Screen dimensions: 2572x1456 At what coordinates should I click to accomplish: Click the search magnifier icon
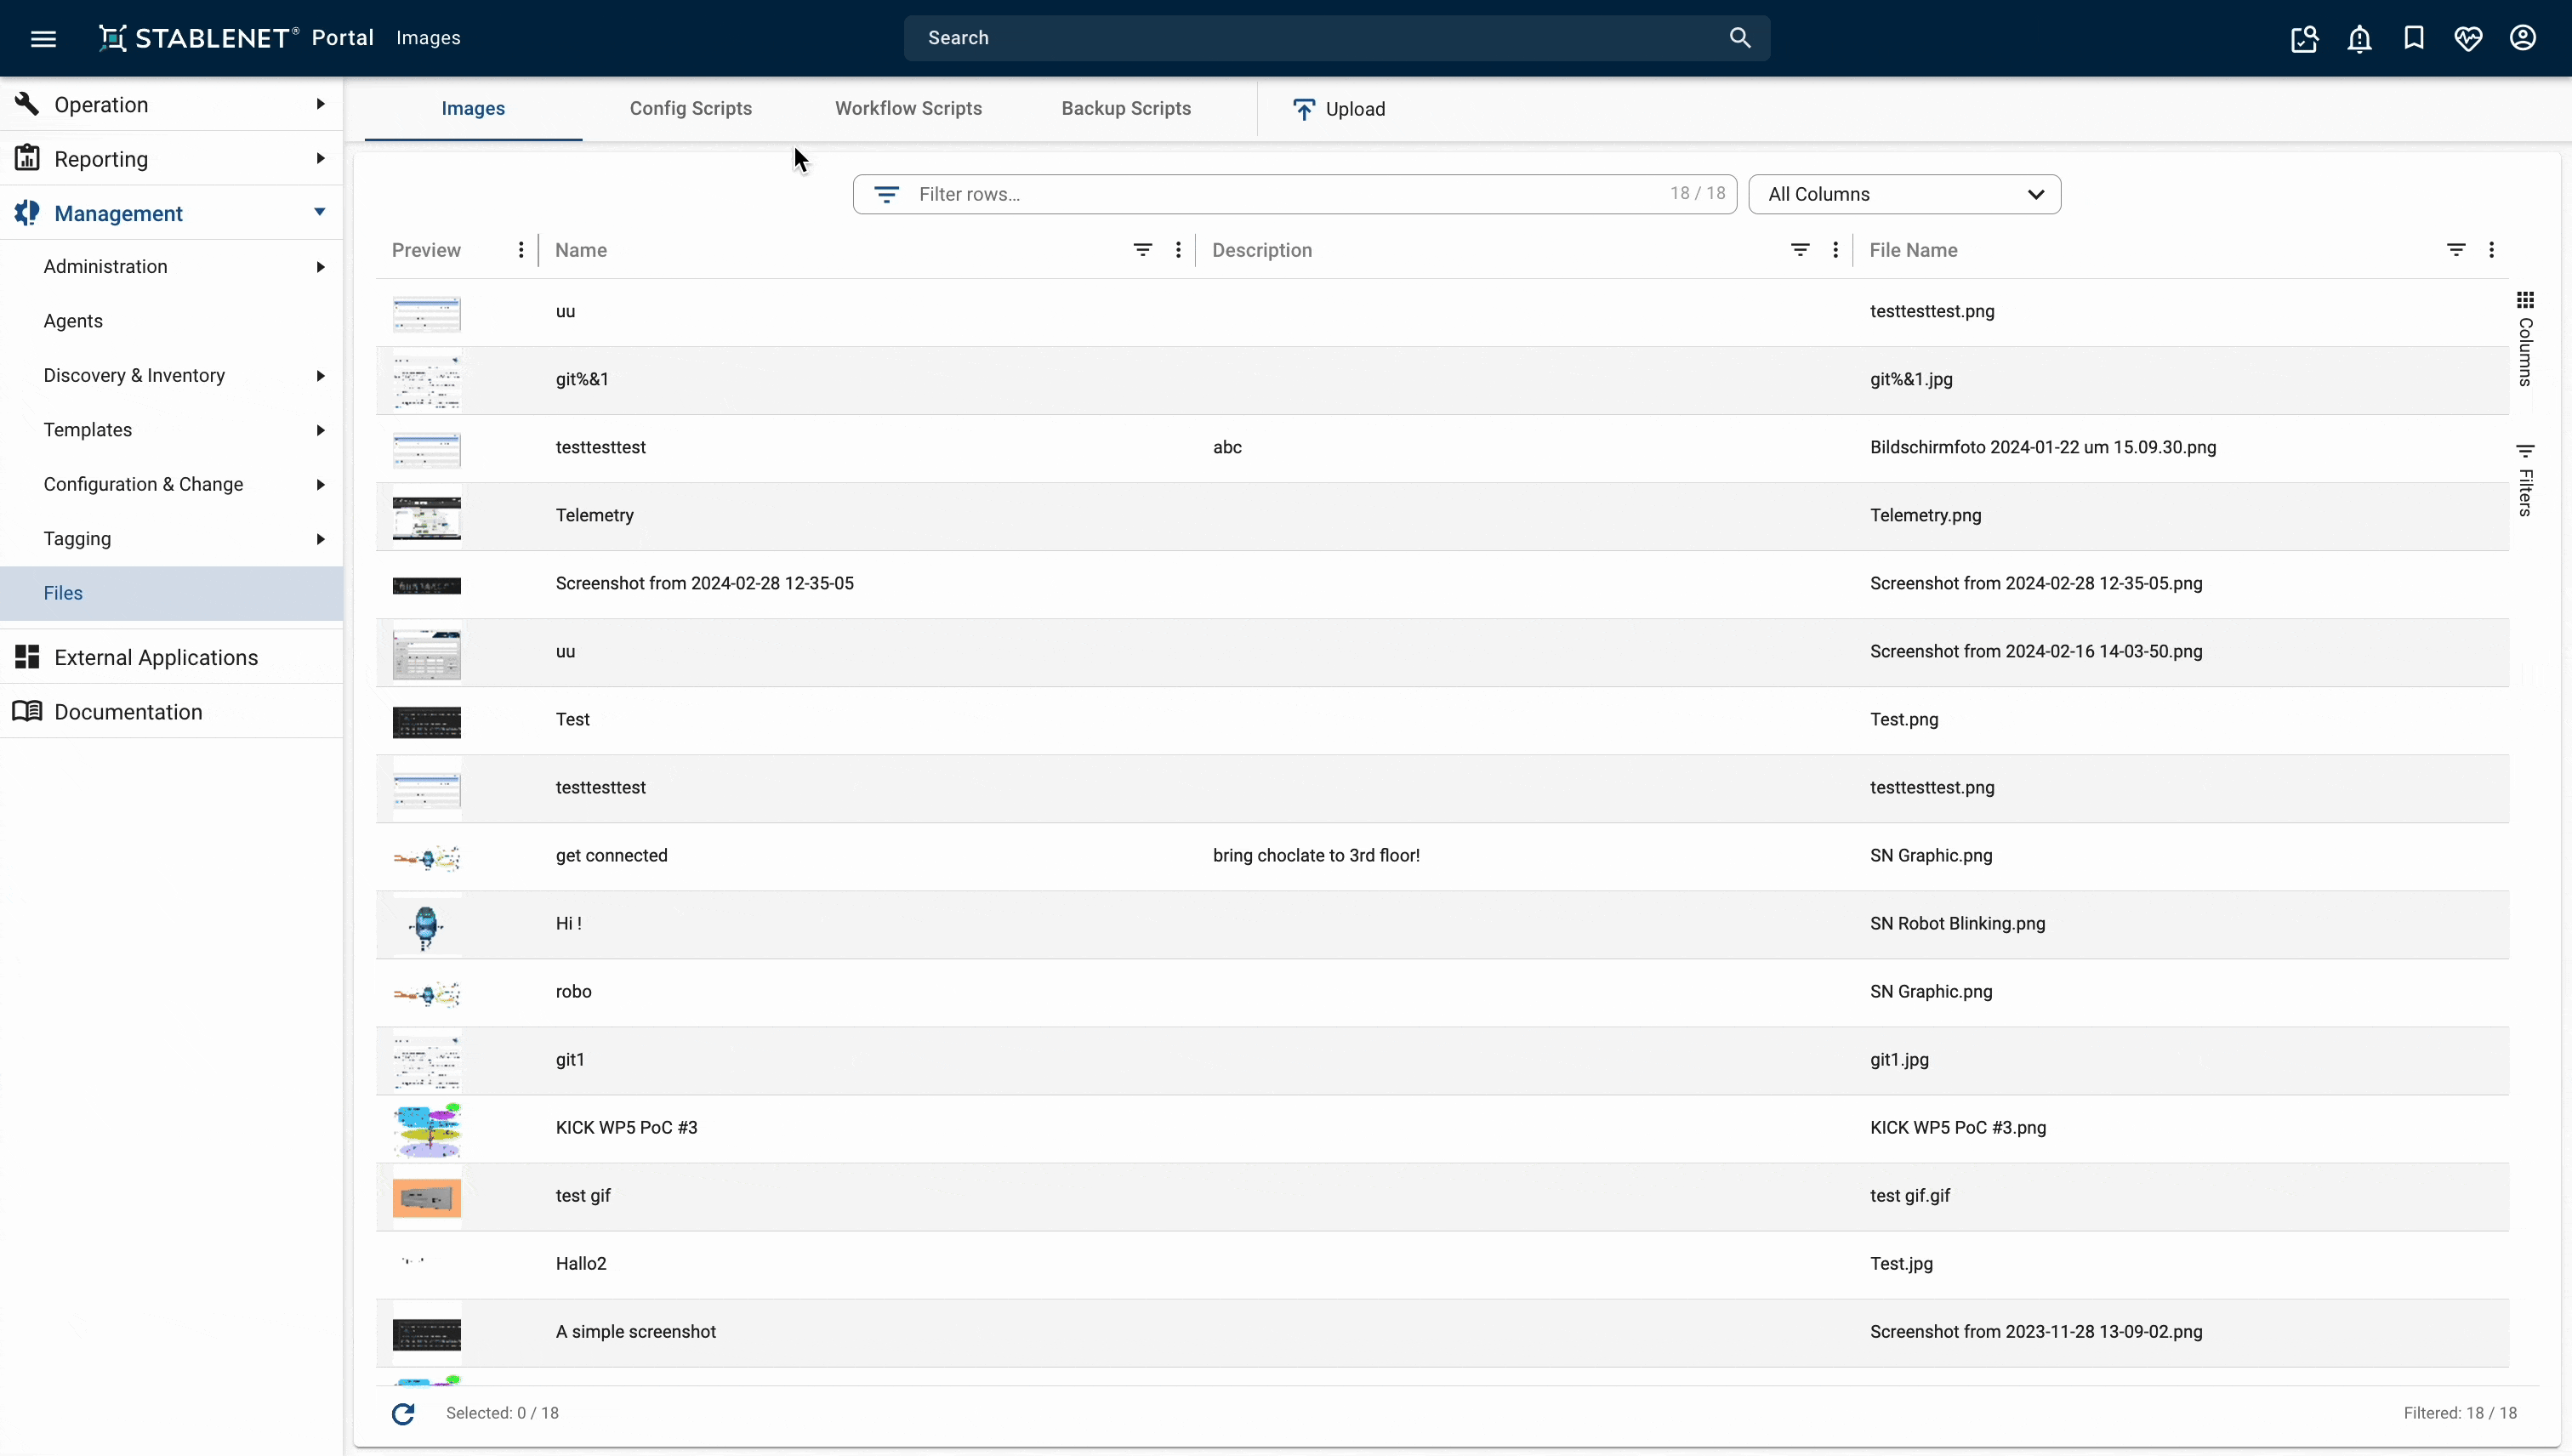point(1740,38)
